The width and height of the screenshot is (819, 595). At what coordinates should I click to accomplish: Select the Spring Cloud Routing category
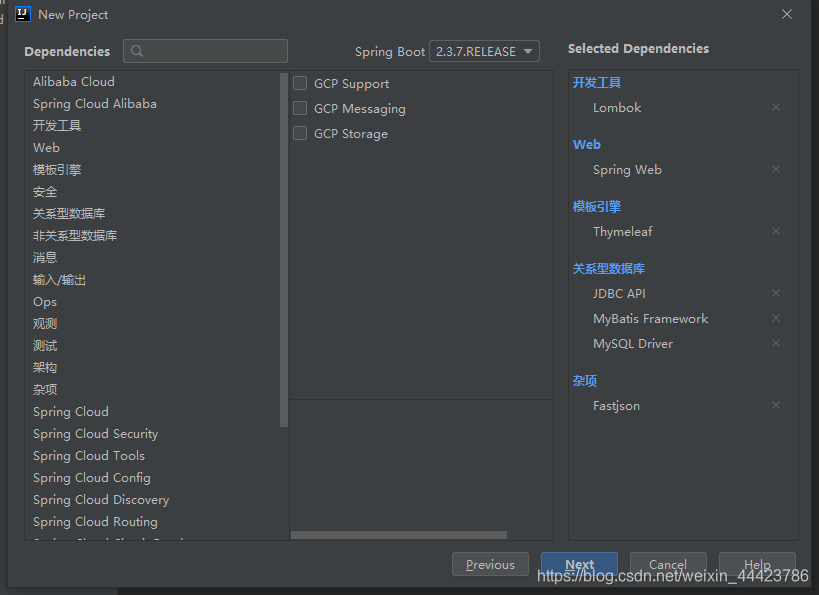click(x=95, y=522)
